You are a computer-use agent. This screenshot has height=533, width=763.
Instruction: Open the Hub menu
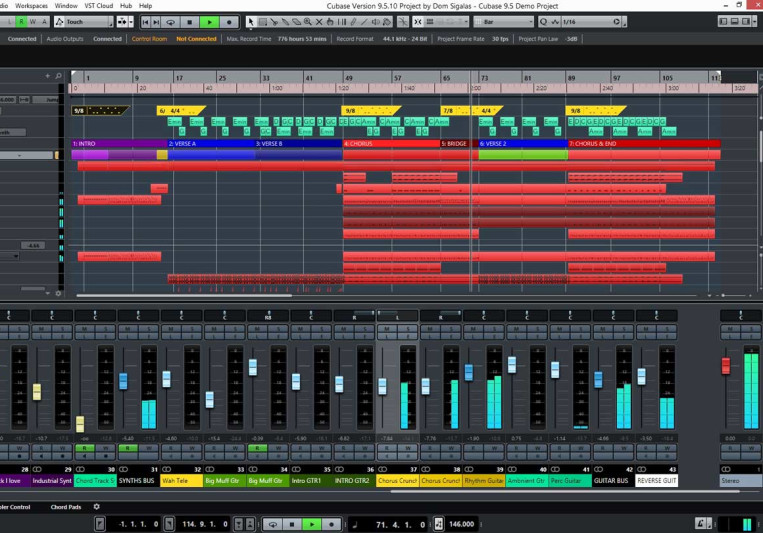tap(126, 6)
